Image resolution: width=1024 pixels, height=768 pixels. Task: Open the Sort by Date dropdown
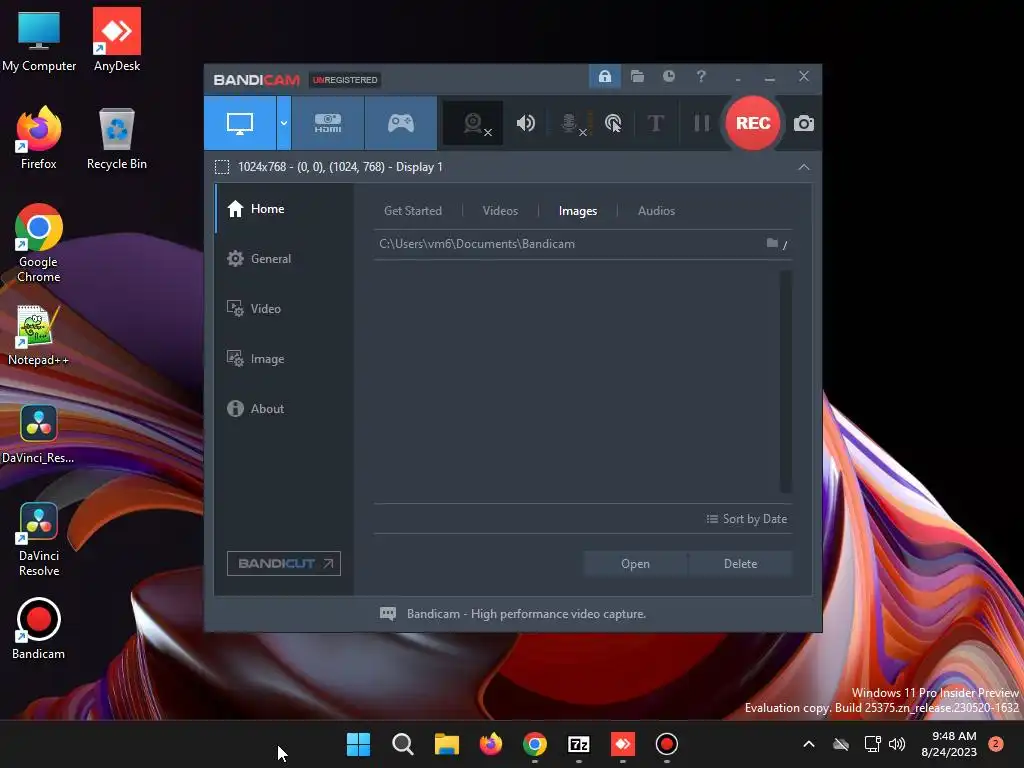(x=746, y=519)
